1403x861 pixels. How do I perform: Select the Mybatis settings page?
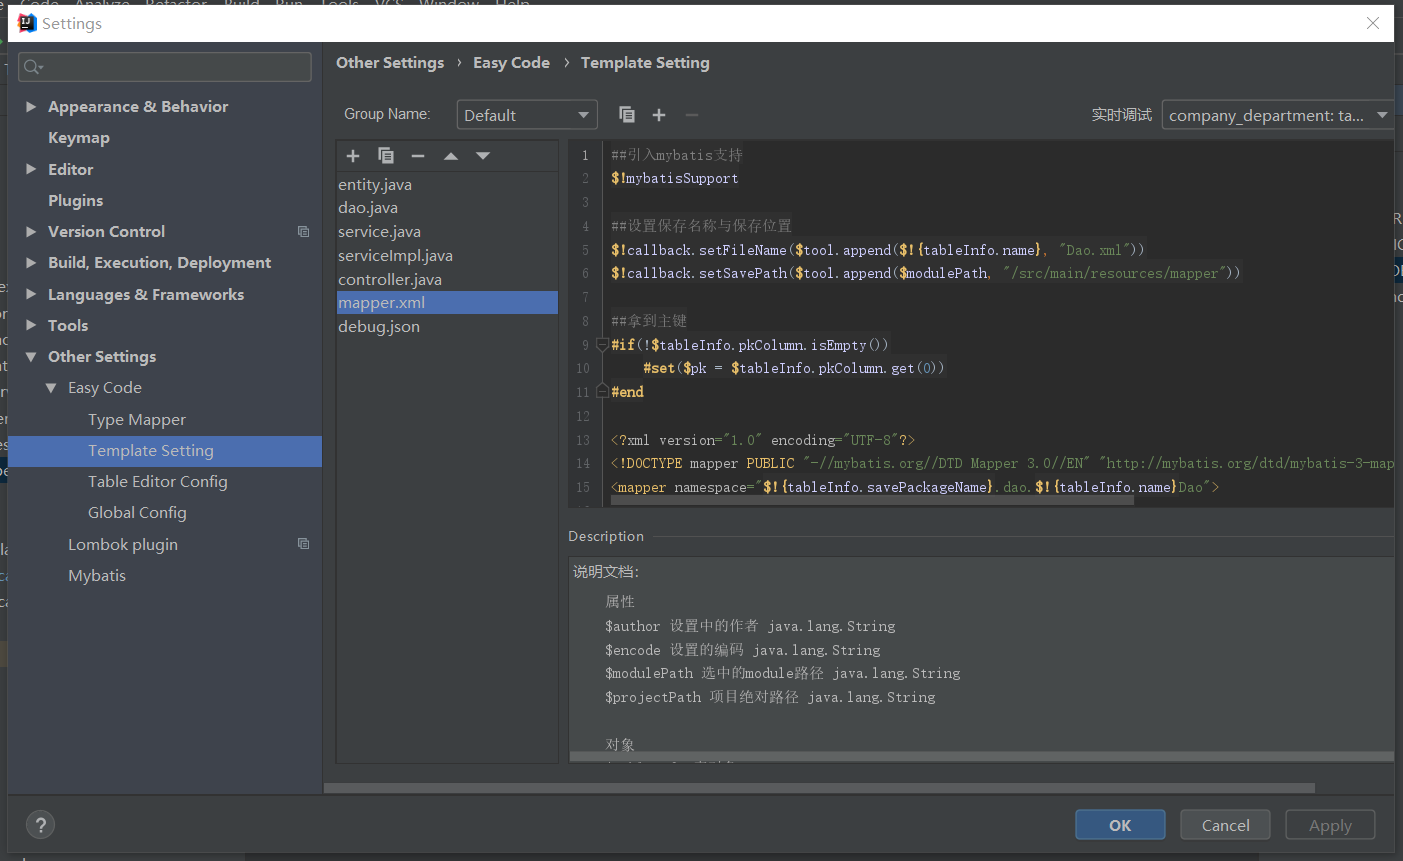click(97, 575)
